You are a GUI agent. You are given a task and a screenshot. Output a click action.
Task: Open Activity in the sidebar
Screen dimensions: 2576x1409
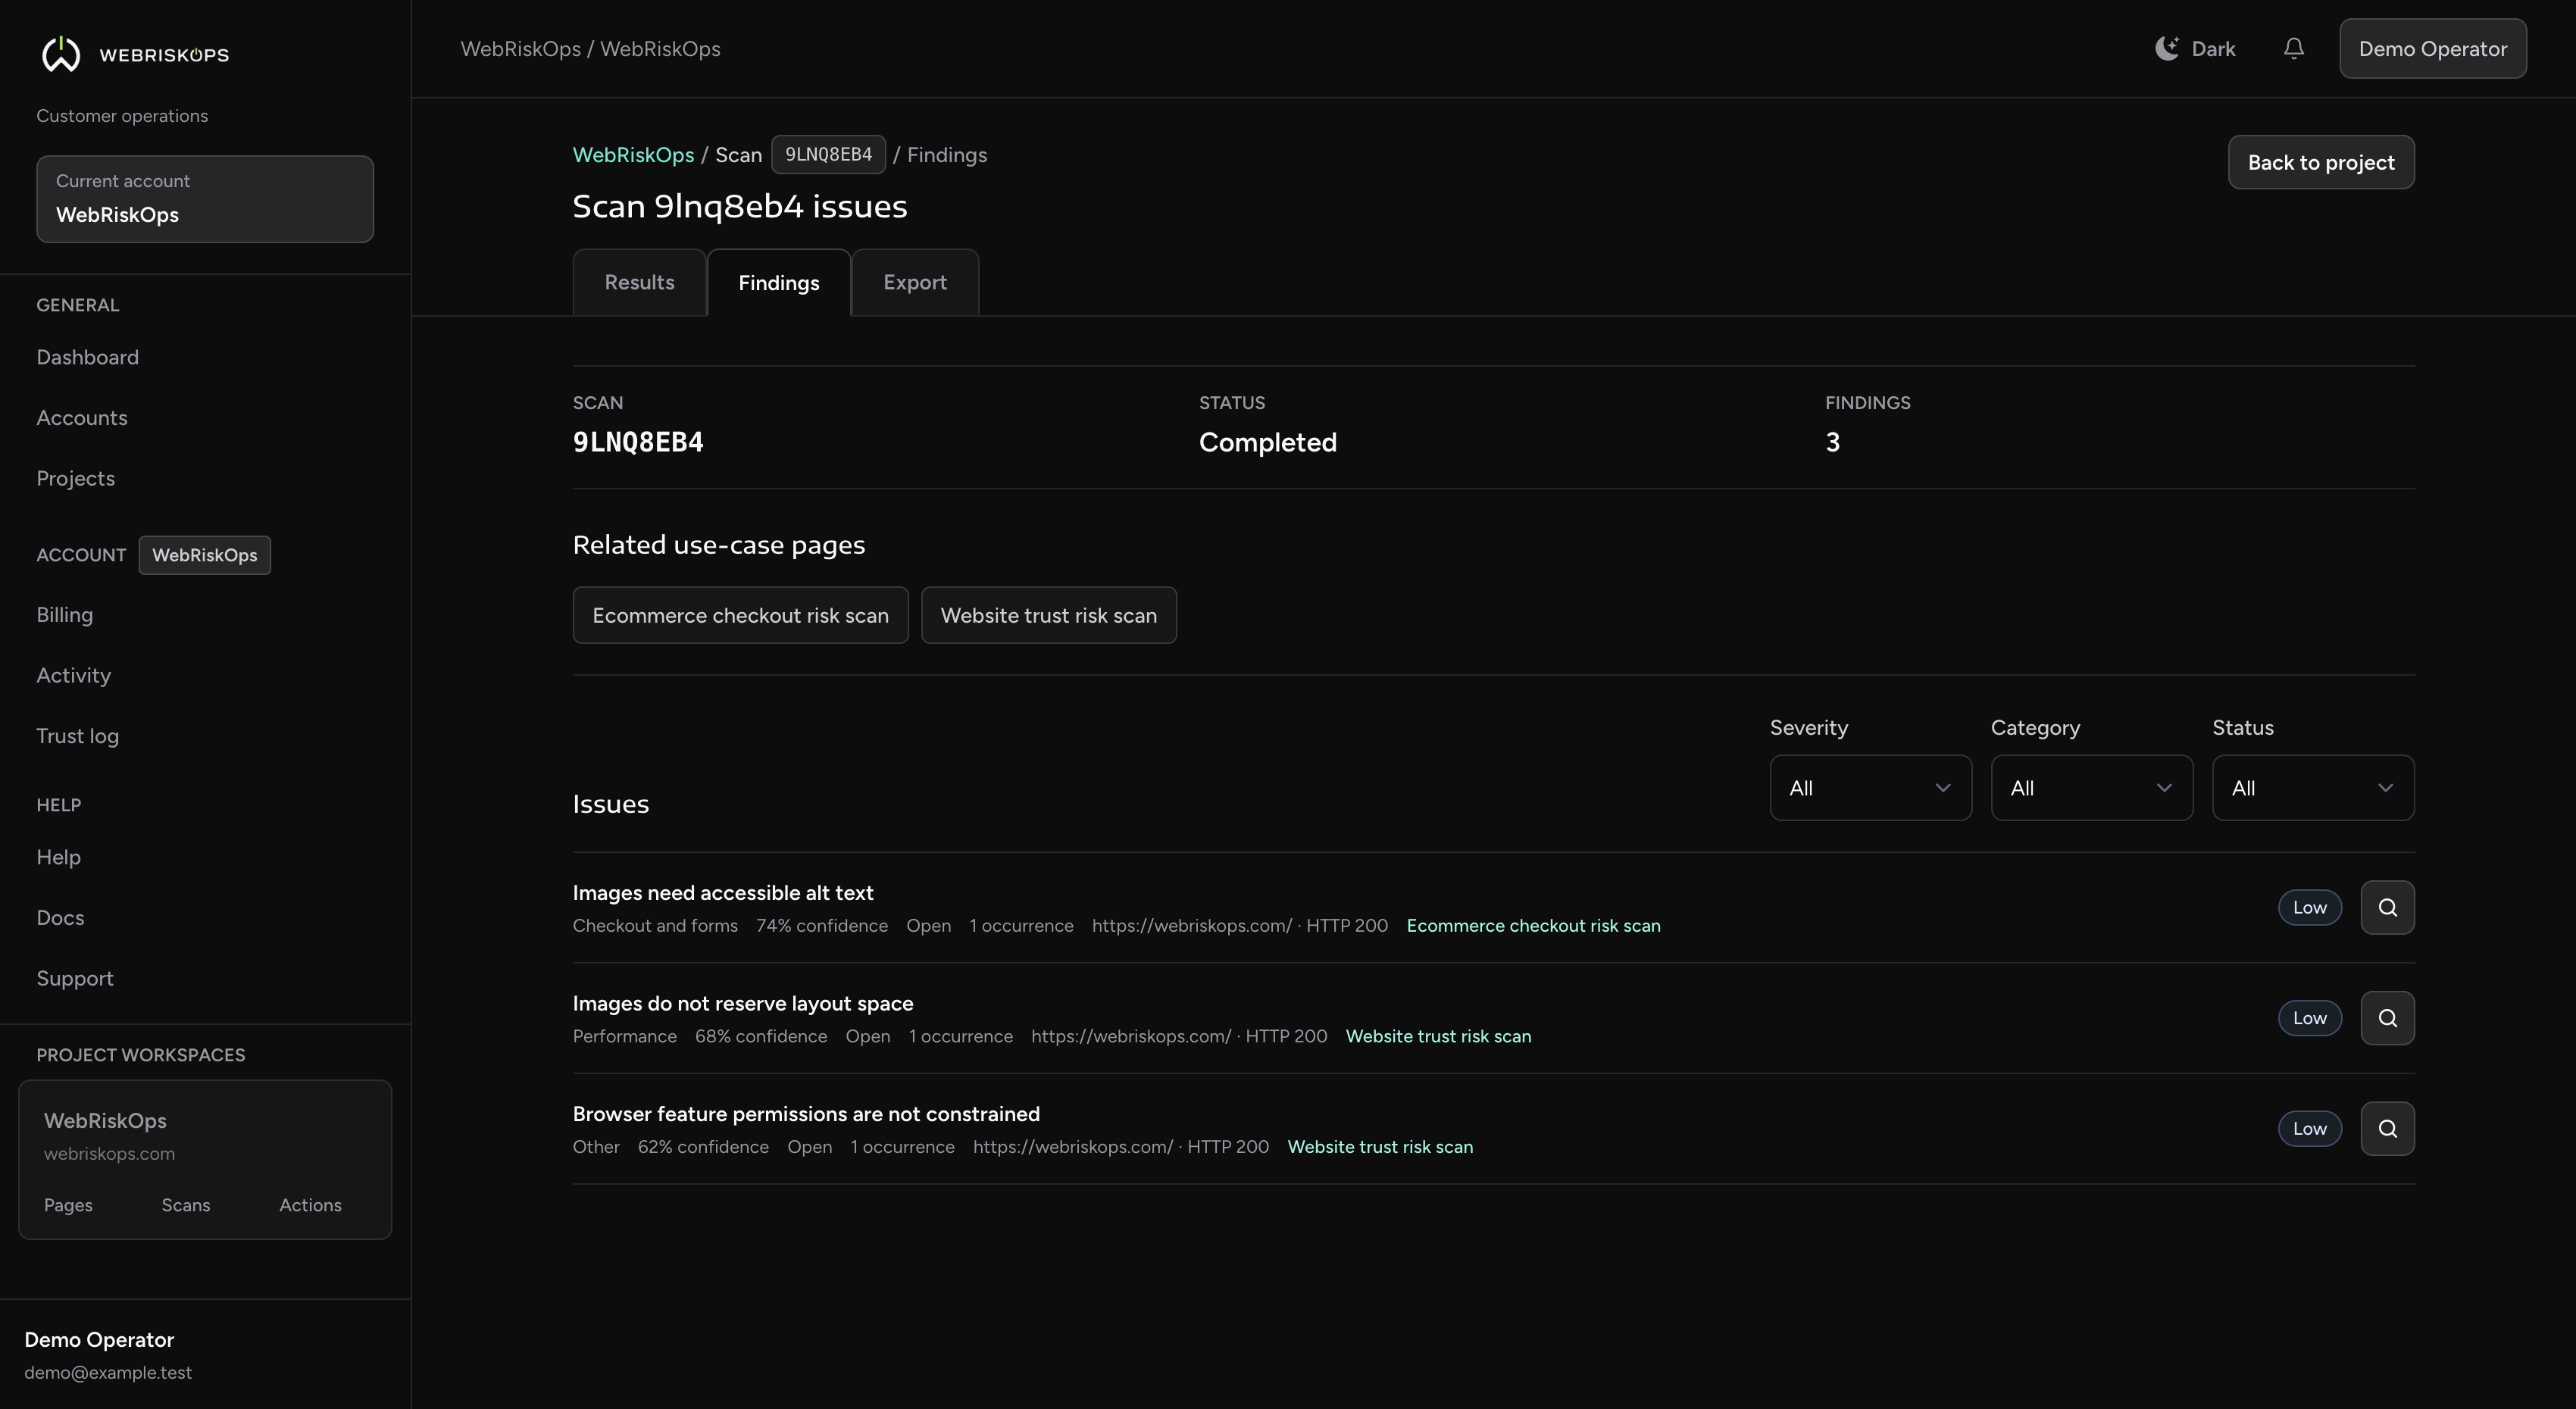coord(73,675)
